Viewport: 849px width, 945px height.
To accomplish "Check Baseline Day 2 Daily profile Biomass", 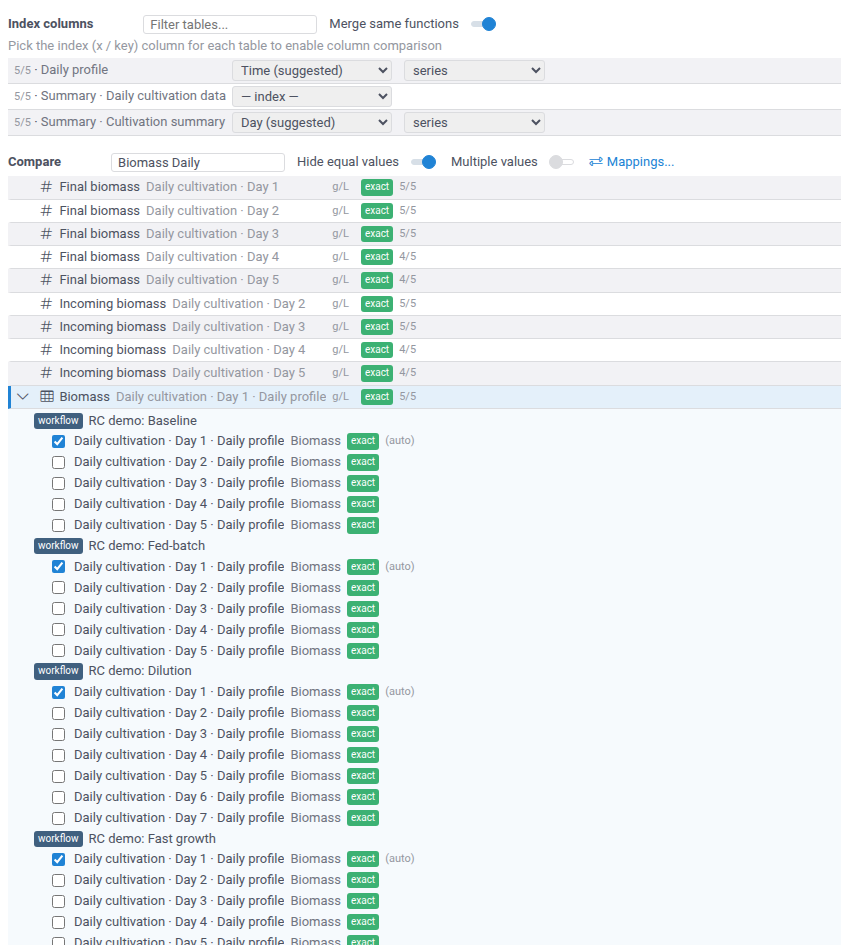I will click(58, 462).
